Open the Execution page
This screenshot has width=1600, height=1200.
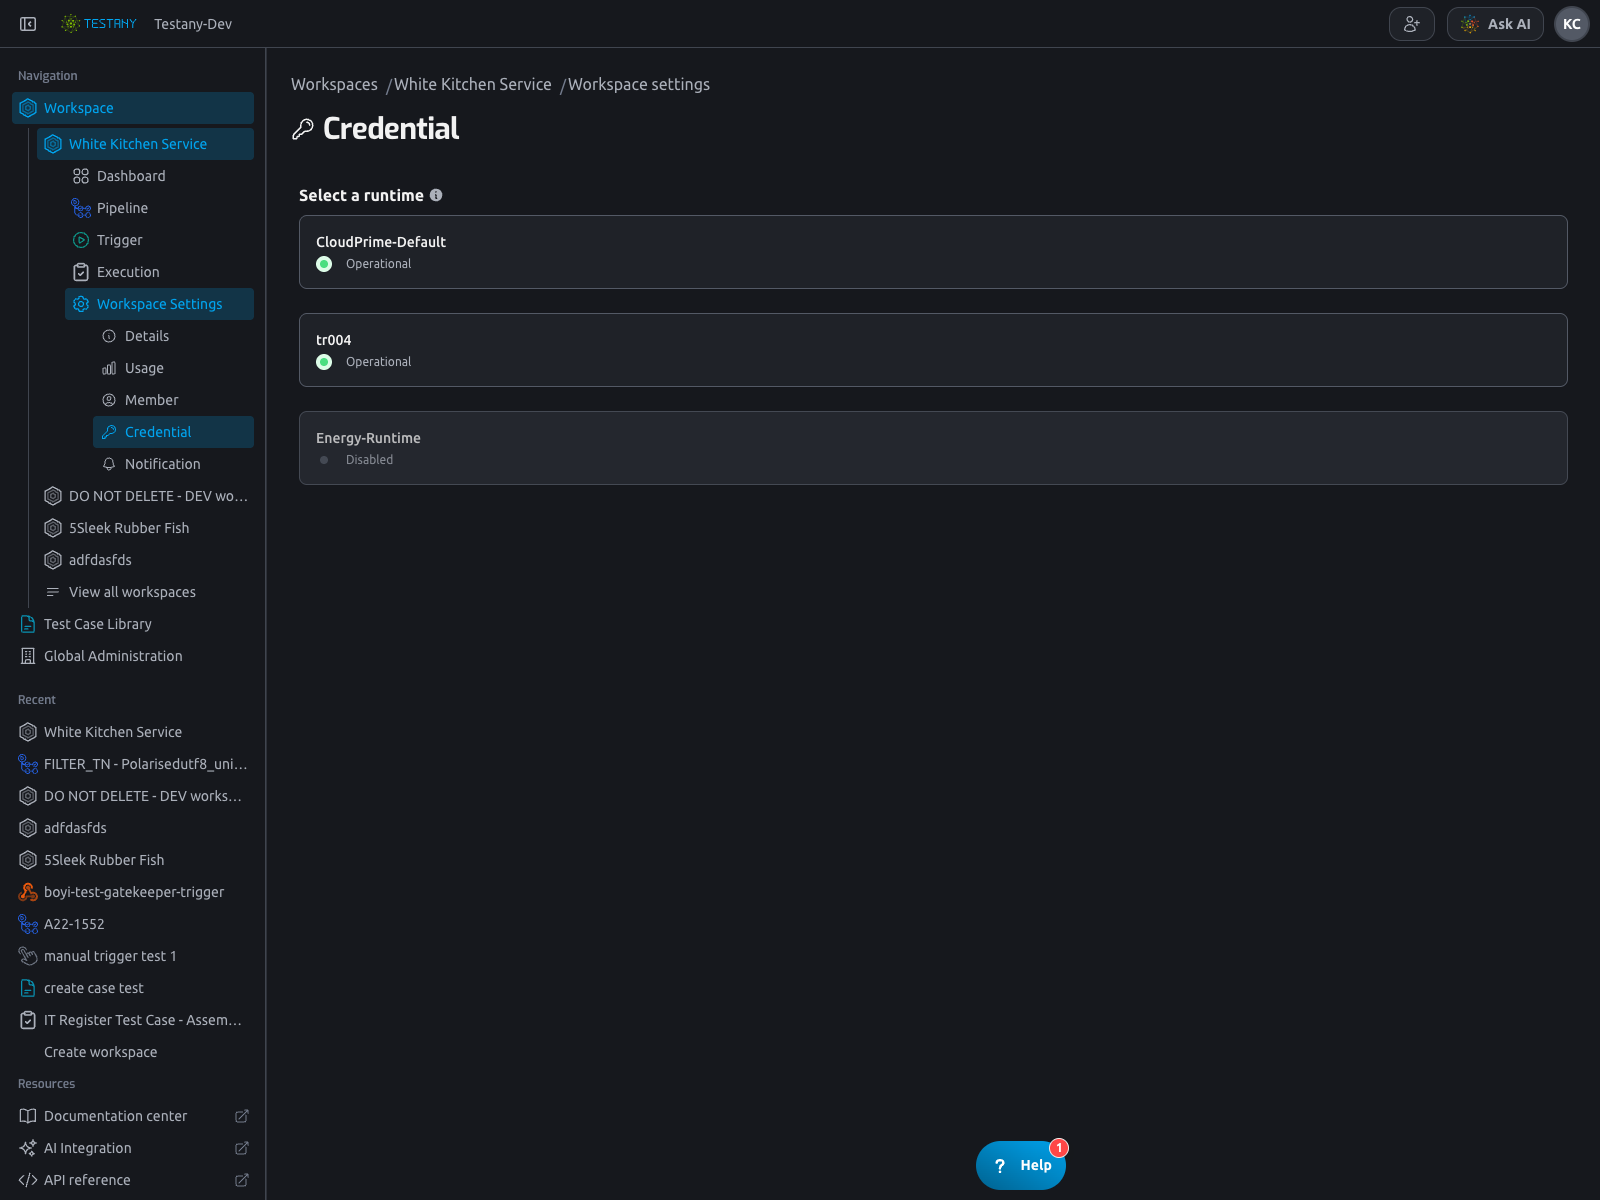pos(159,272)
